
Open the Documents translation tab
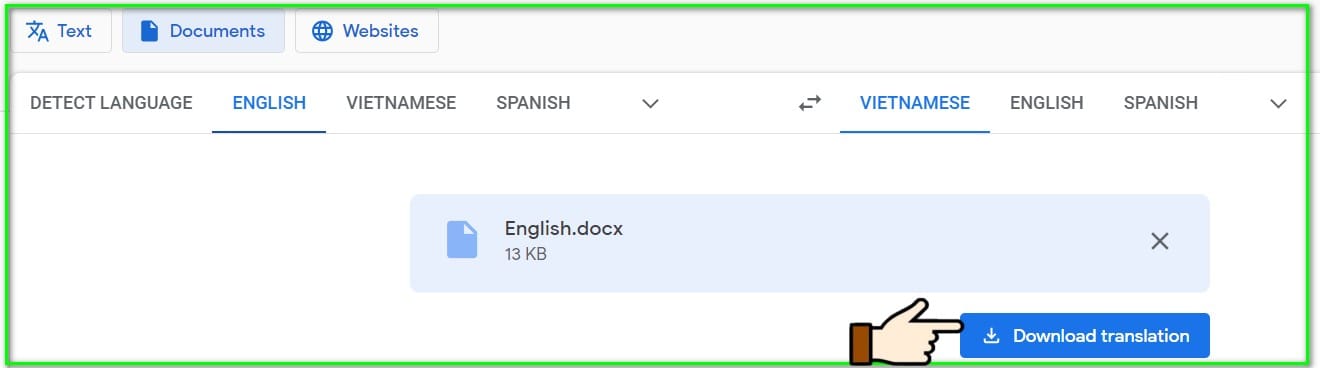coord(203,31)
